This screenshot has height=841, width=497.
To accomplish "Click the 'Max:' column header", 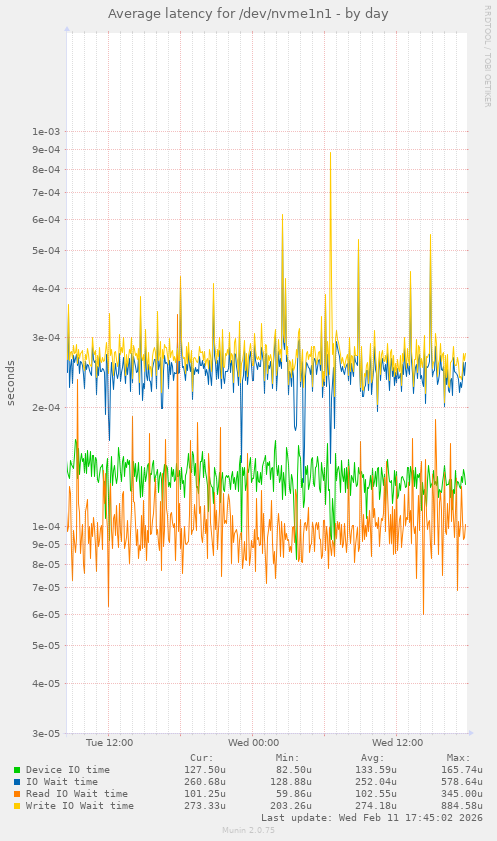I will pos(458,758).
